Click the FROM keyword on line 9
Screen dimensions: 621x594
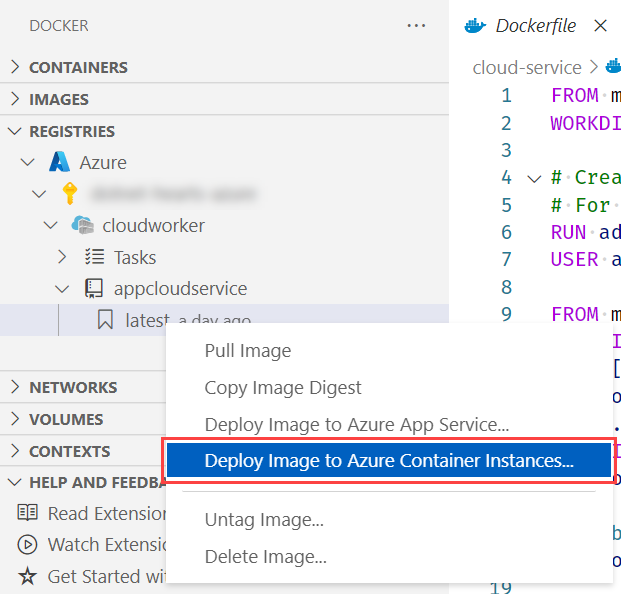[x=574, y=314]
